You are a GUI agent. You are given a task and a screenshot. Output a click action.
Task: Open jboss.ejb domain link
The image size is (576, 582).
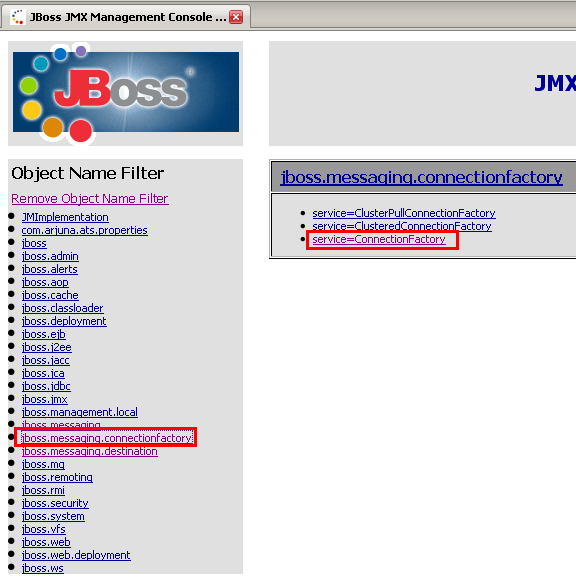tap(43, 334)
